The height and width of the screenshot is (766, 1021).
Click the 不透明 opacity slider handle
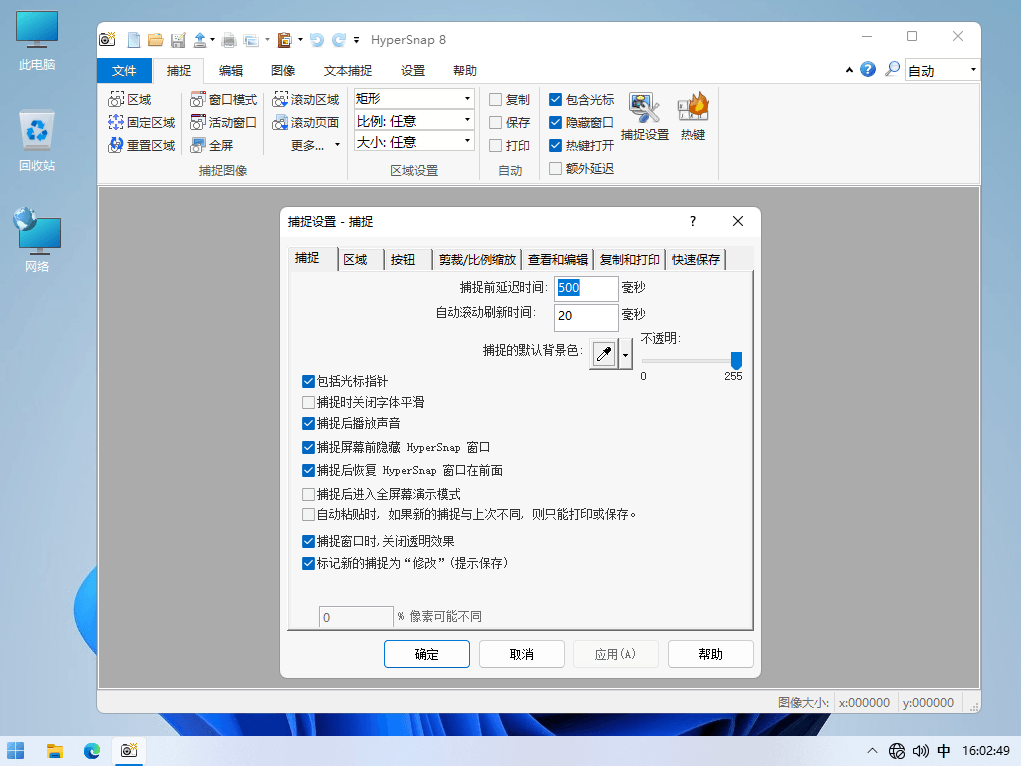pos(736,360)
